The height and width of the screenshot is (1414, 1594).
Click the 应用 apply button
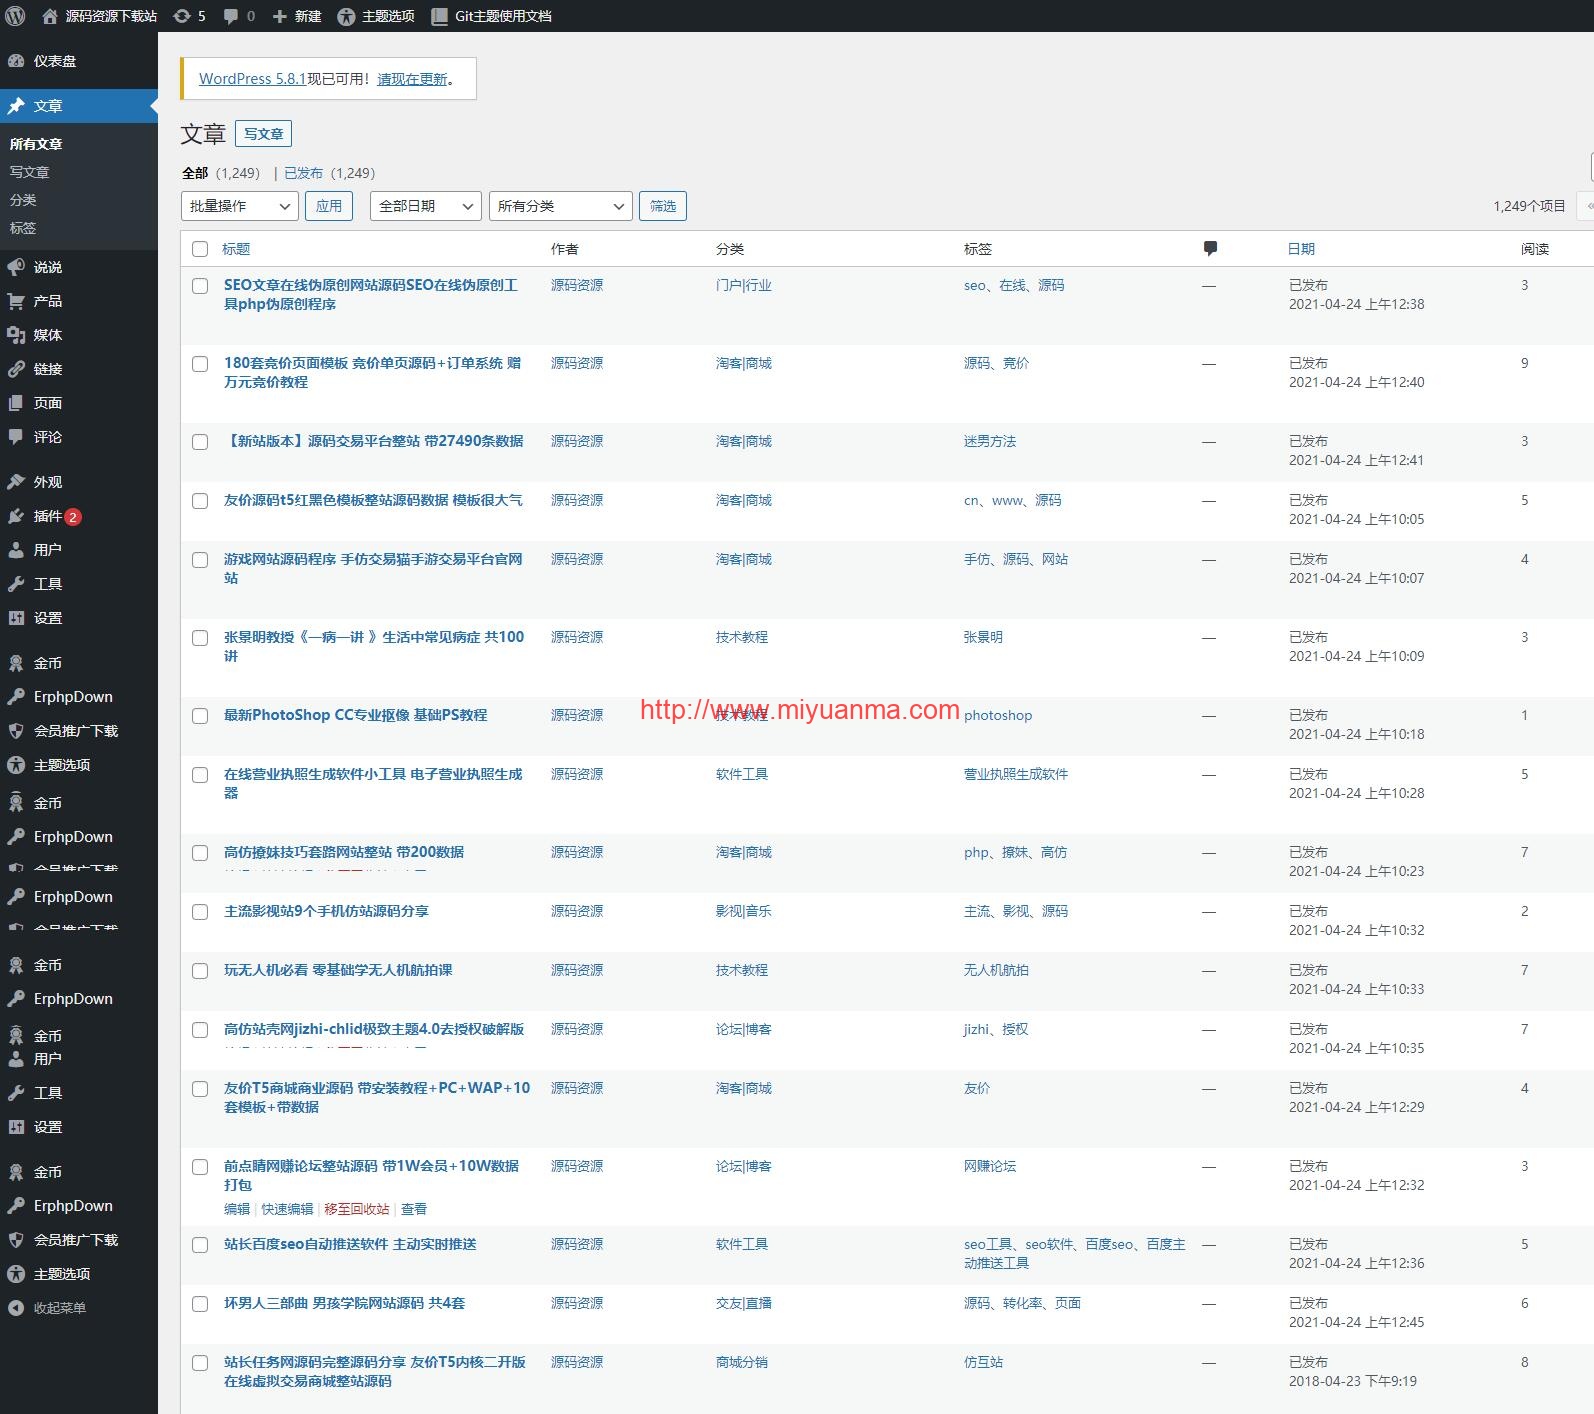click(329, 206)
